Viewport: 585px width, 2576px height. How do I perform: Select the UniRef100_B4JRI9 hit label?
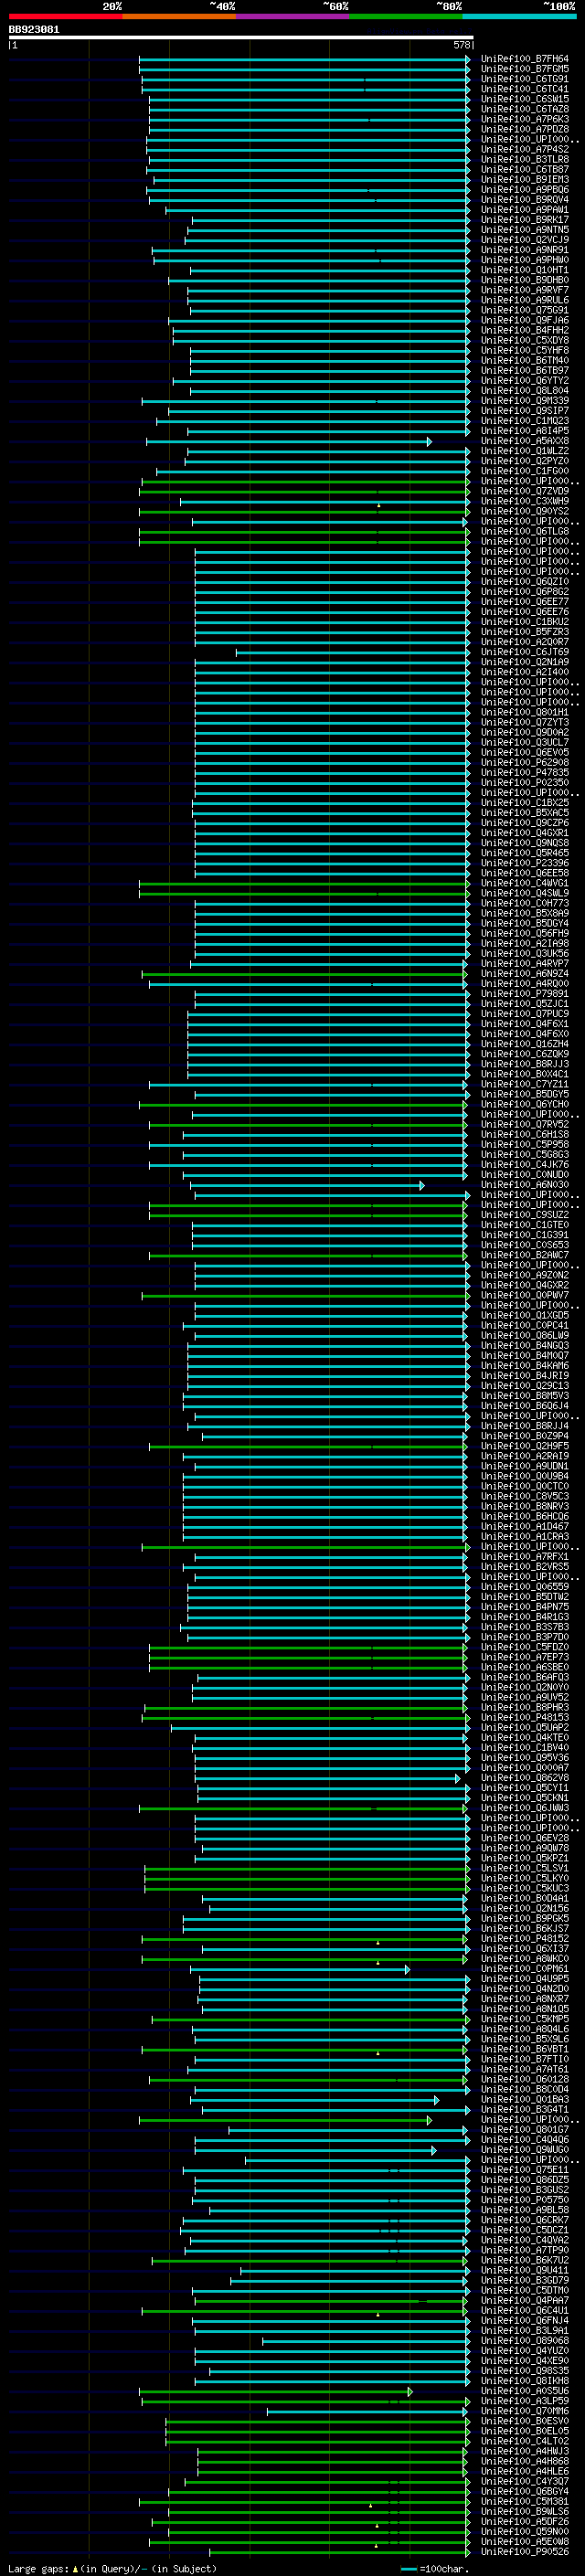(524, 1375)
